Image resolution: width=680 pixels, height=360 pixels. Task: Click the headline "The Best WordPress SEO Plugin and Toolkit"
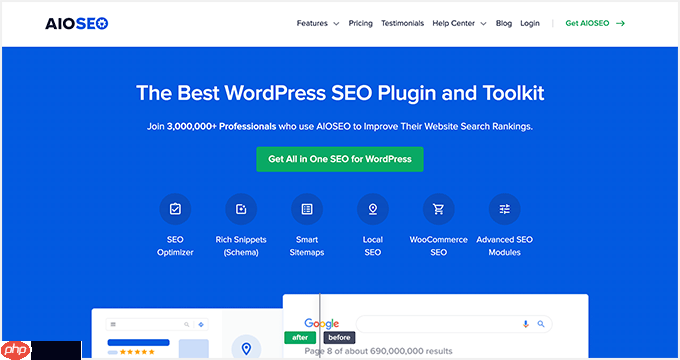(340, 93)
